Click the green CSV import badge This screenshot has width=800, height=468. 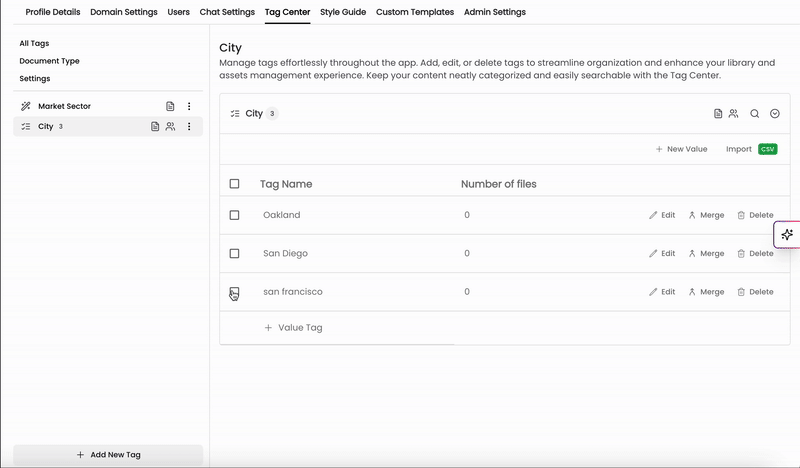767,149
